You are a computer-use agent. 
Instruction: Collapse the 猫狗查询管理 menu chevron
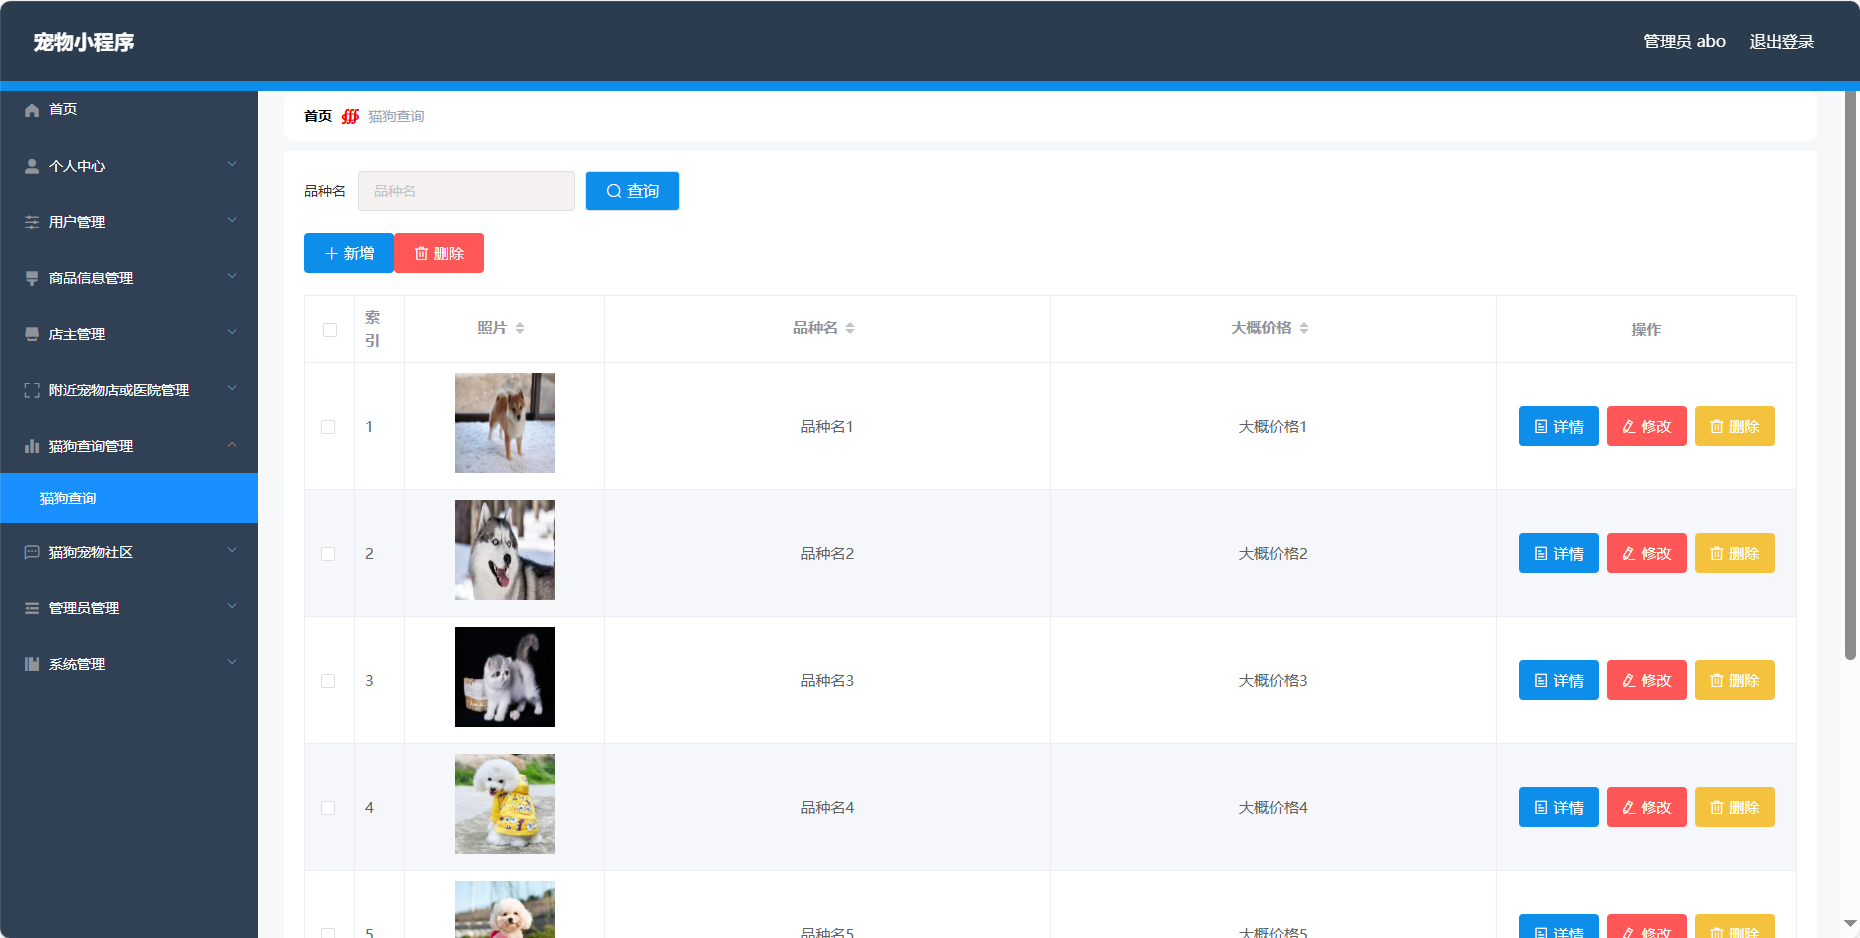232,444
